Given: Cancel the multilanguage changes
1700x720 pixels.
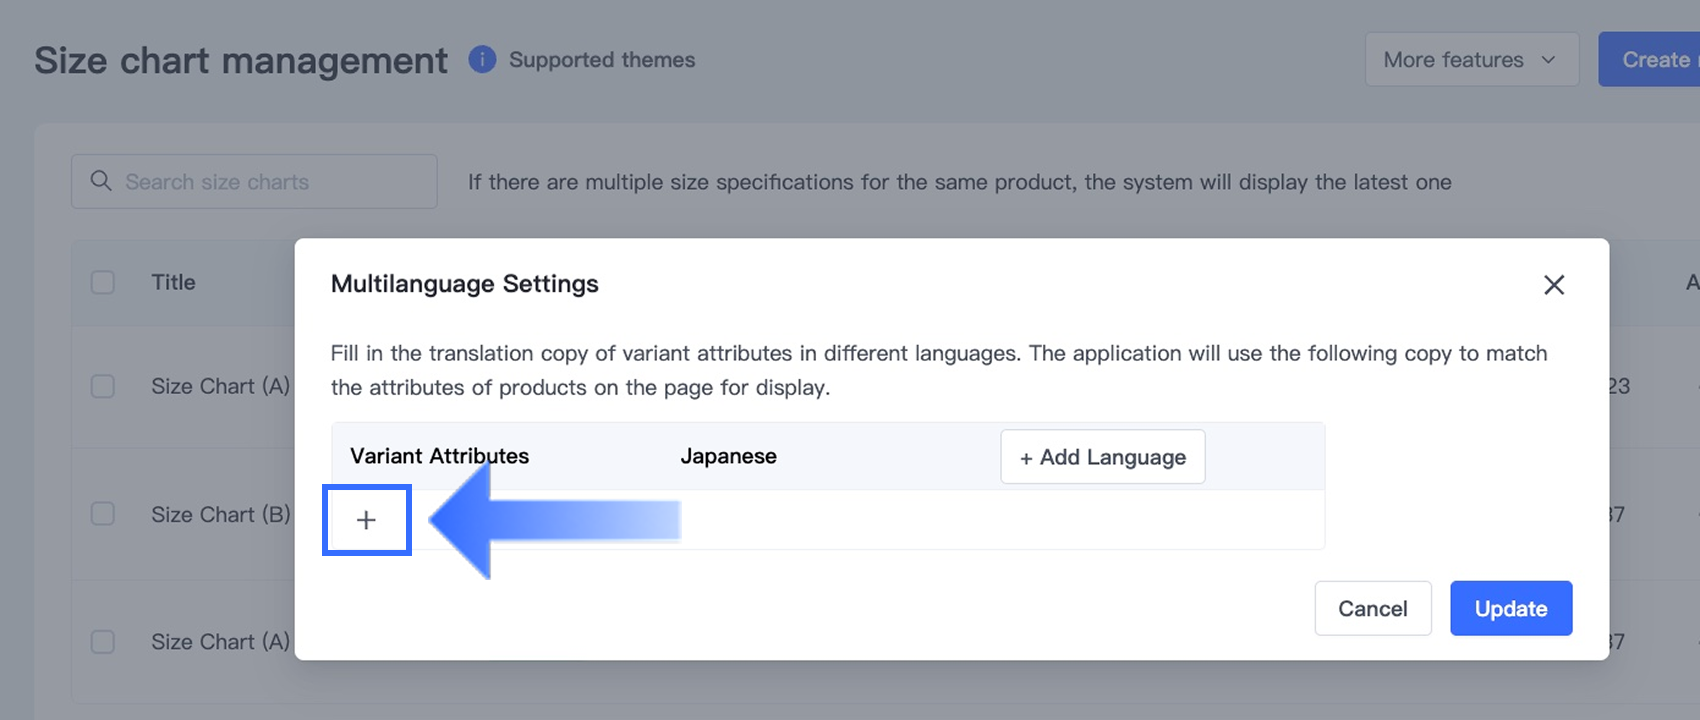Looking at the screenshot, I should 1372,608.
